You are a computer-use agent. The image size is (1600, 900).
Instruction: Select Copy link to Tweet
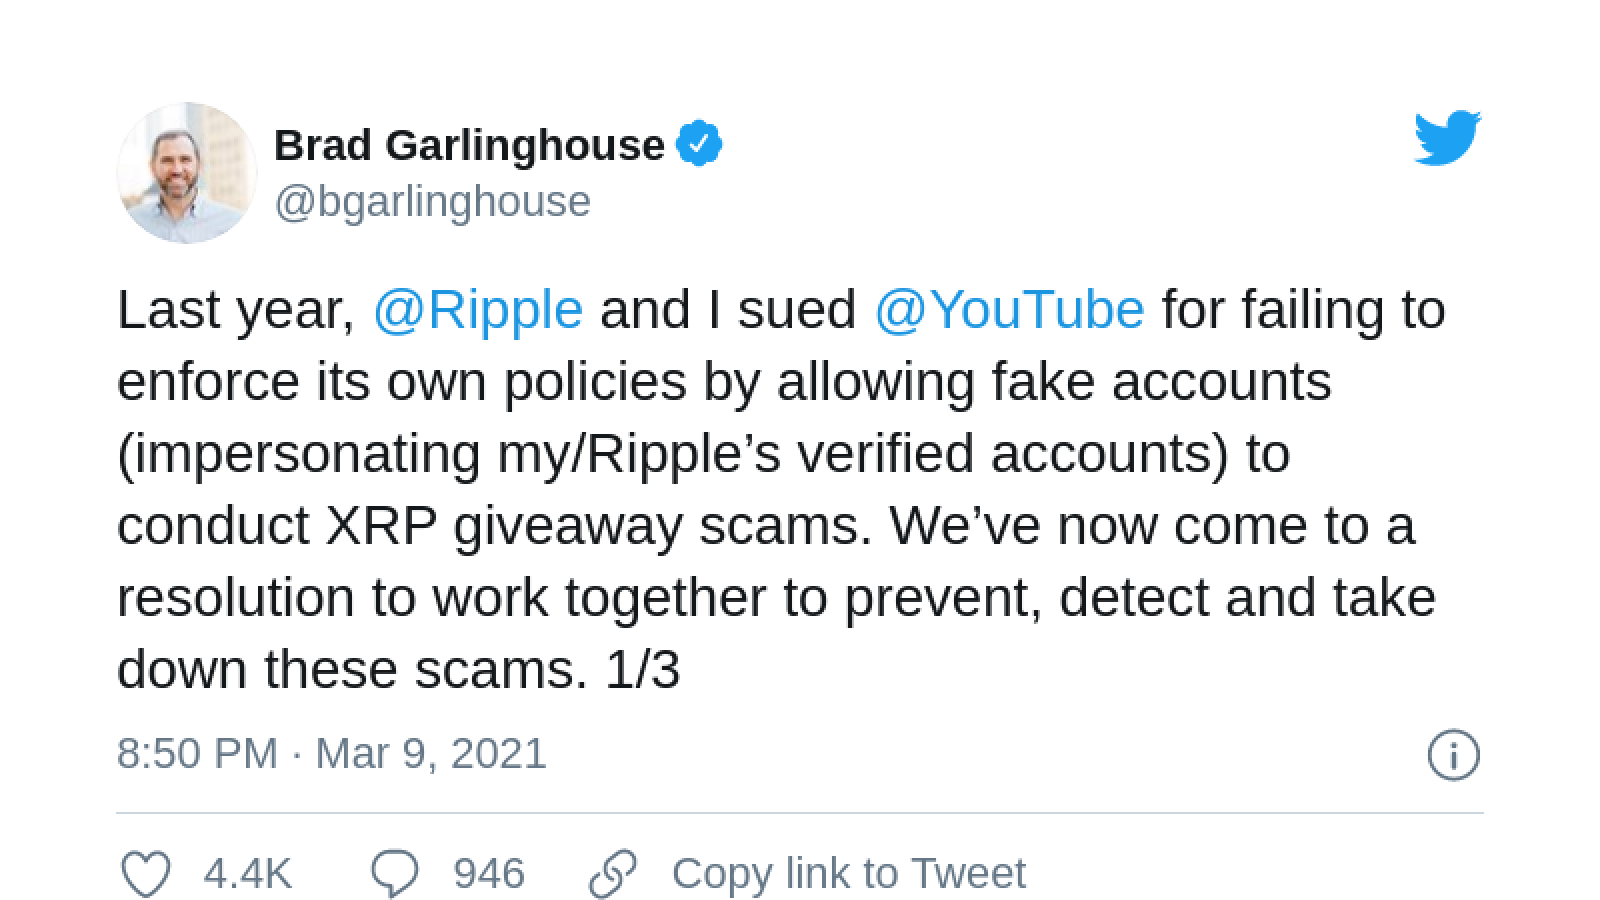(848, 873)
